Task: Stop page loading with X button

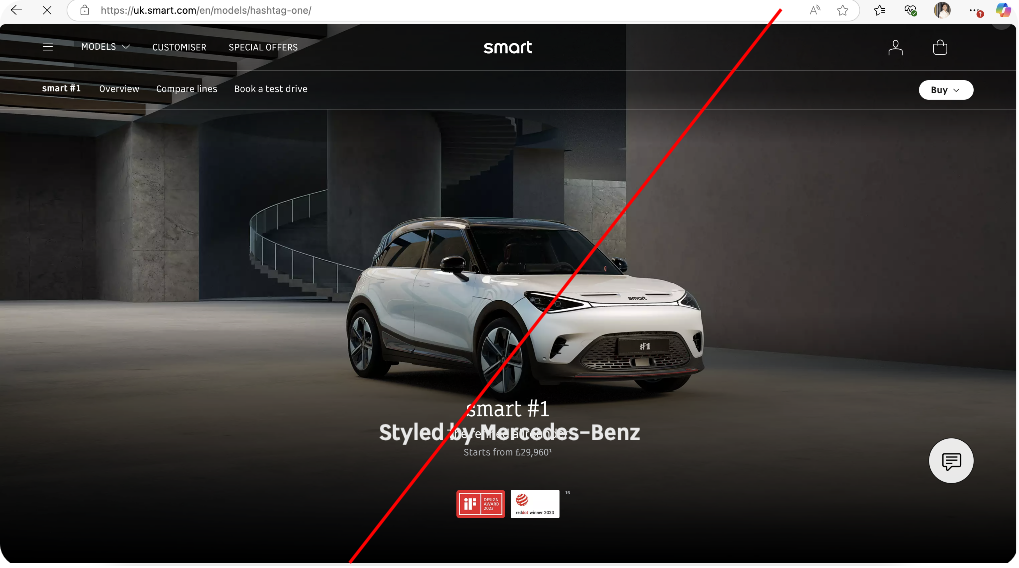Action: coord(47,10)
